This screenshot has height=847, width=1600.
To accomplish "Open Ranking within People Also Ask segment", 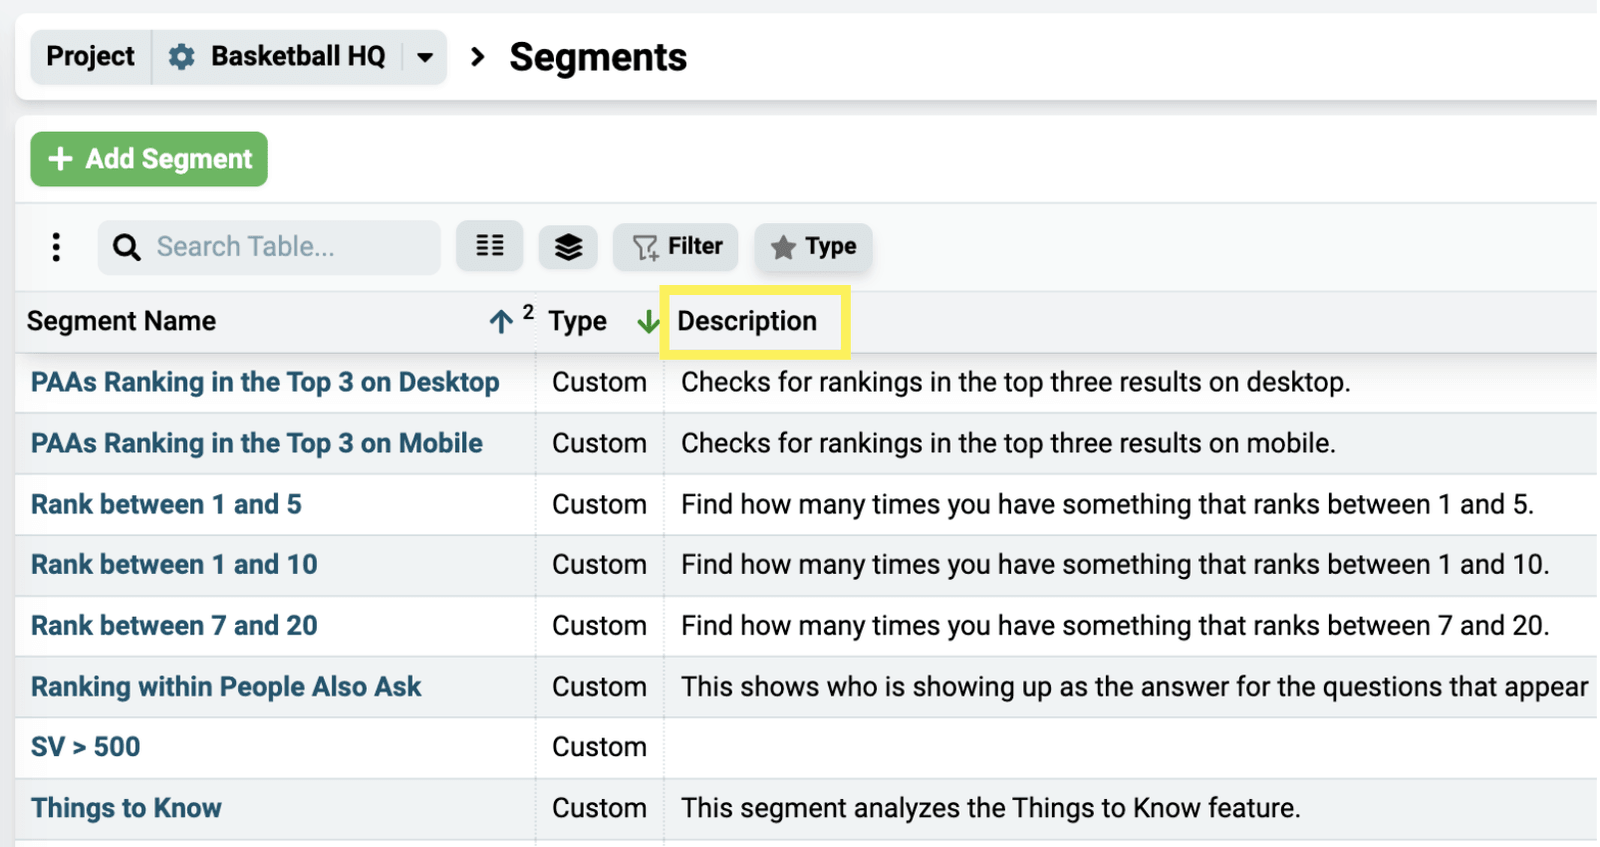I will tap(226, 686).
